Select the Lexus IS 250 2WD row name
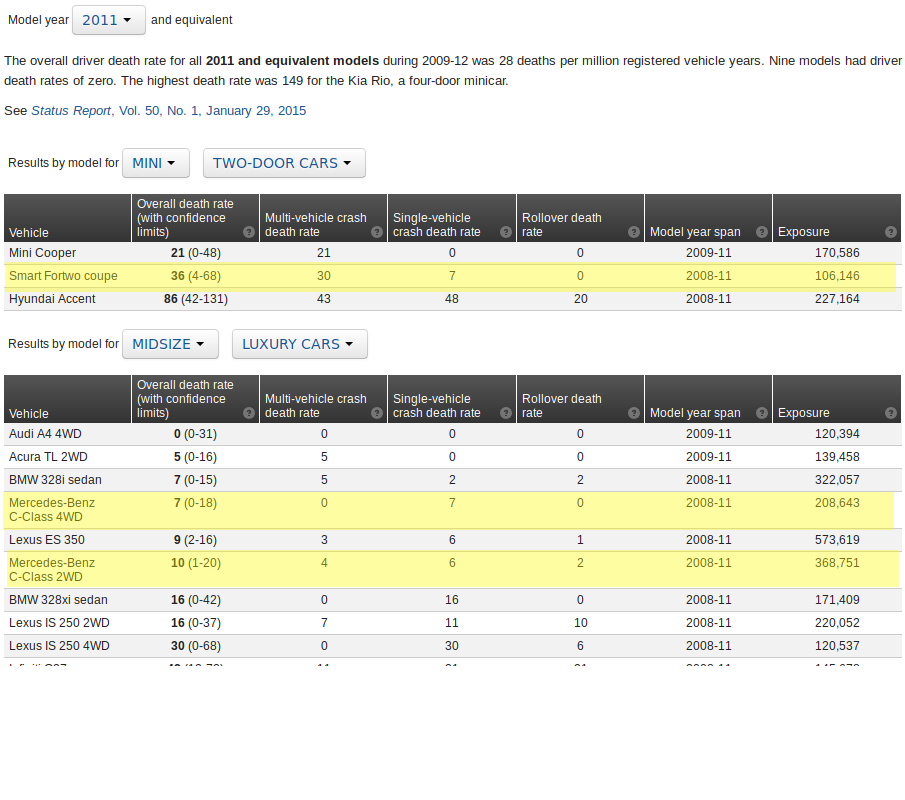The image size is (905, 800). pos(59,623)
